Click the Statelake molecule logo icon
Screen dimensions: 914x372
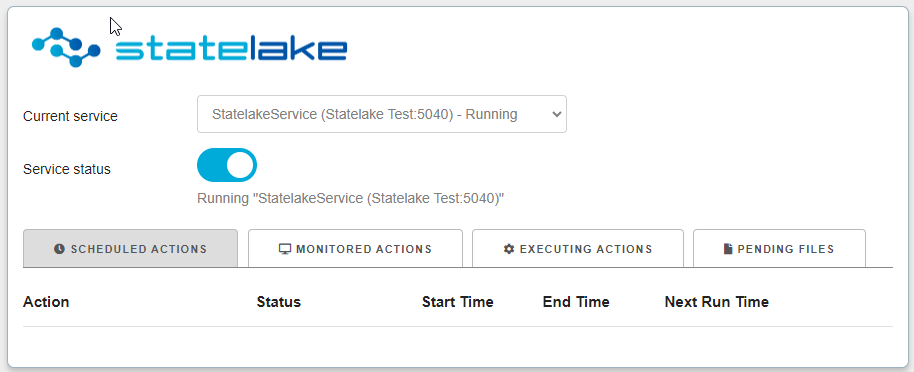pos(66,47)
